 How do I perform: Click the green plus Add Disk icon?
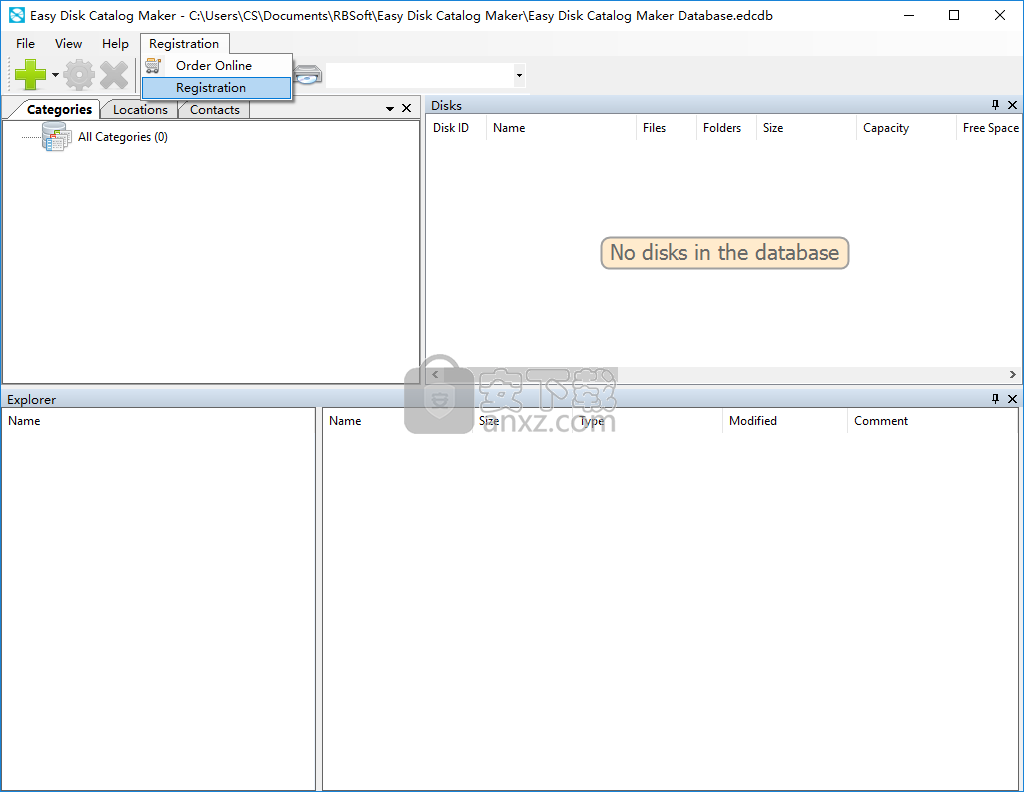[30, 74]
